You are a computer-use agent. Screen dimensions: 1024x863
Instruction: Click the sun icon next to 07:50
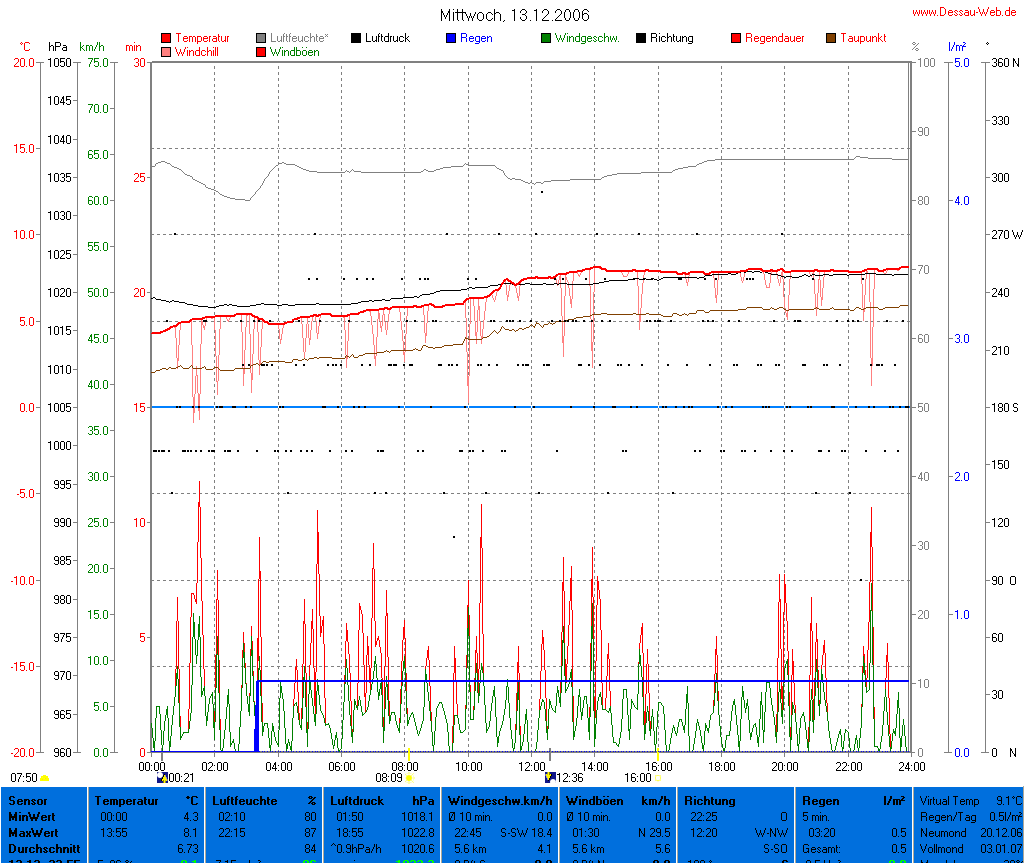click(45, 778)
